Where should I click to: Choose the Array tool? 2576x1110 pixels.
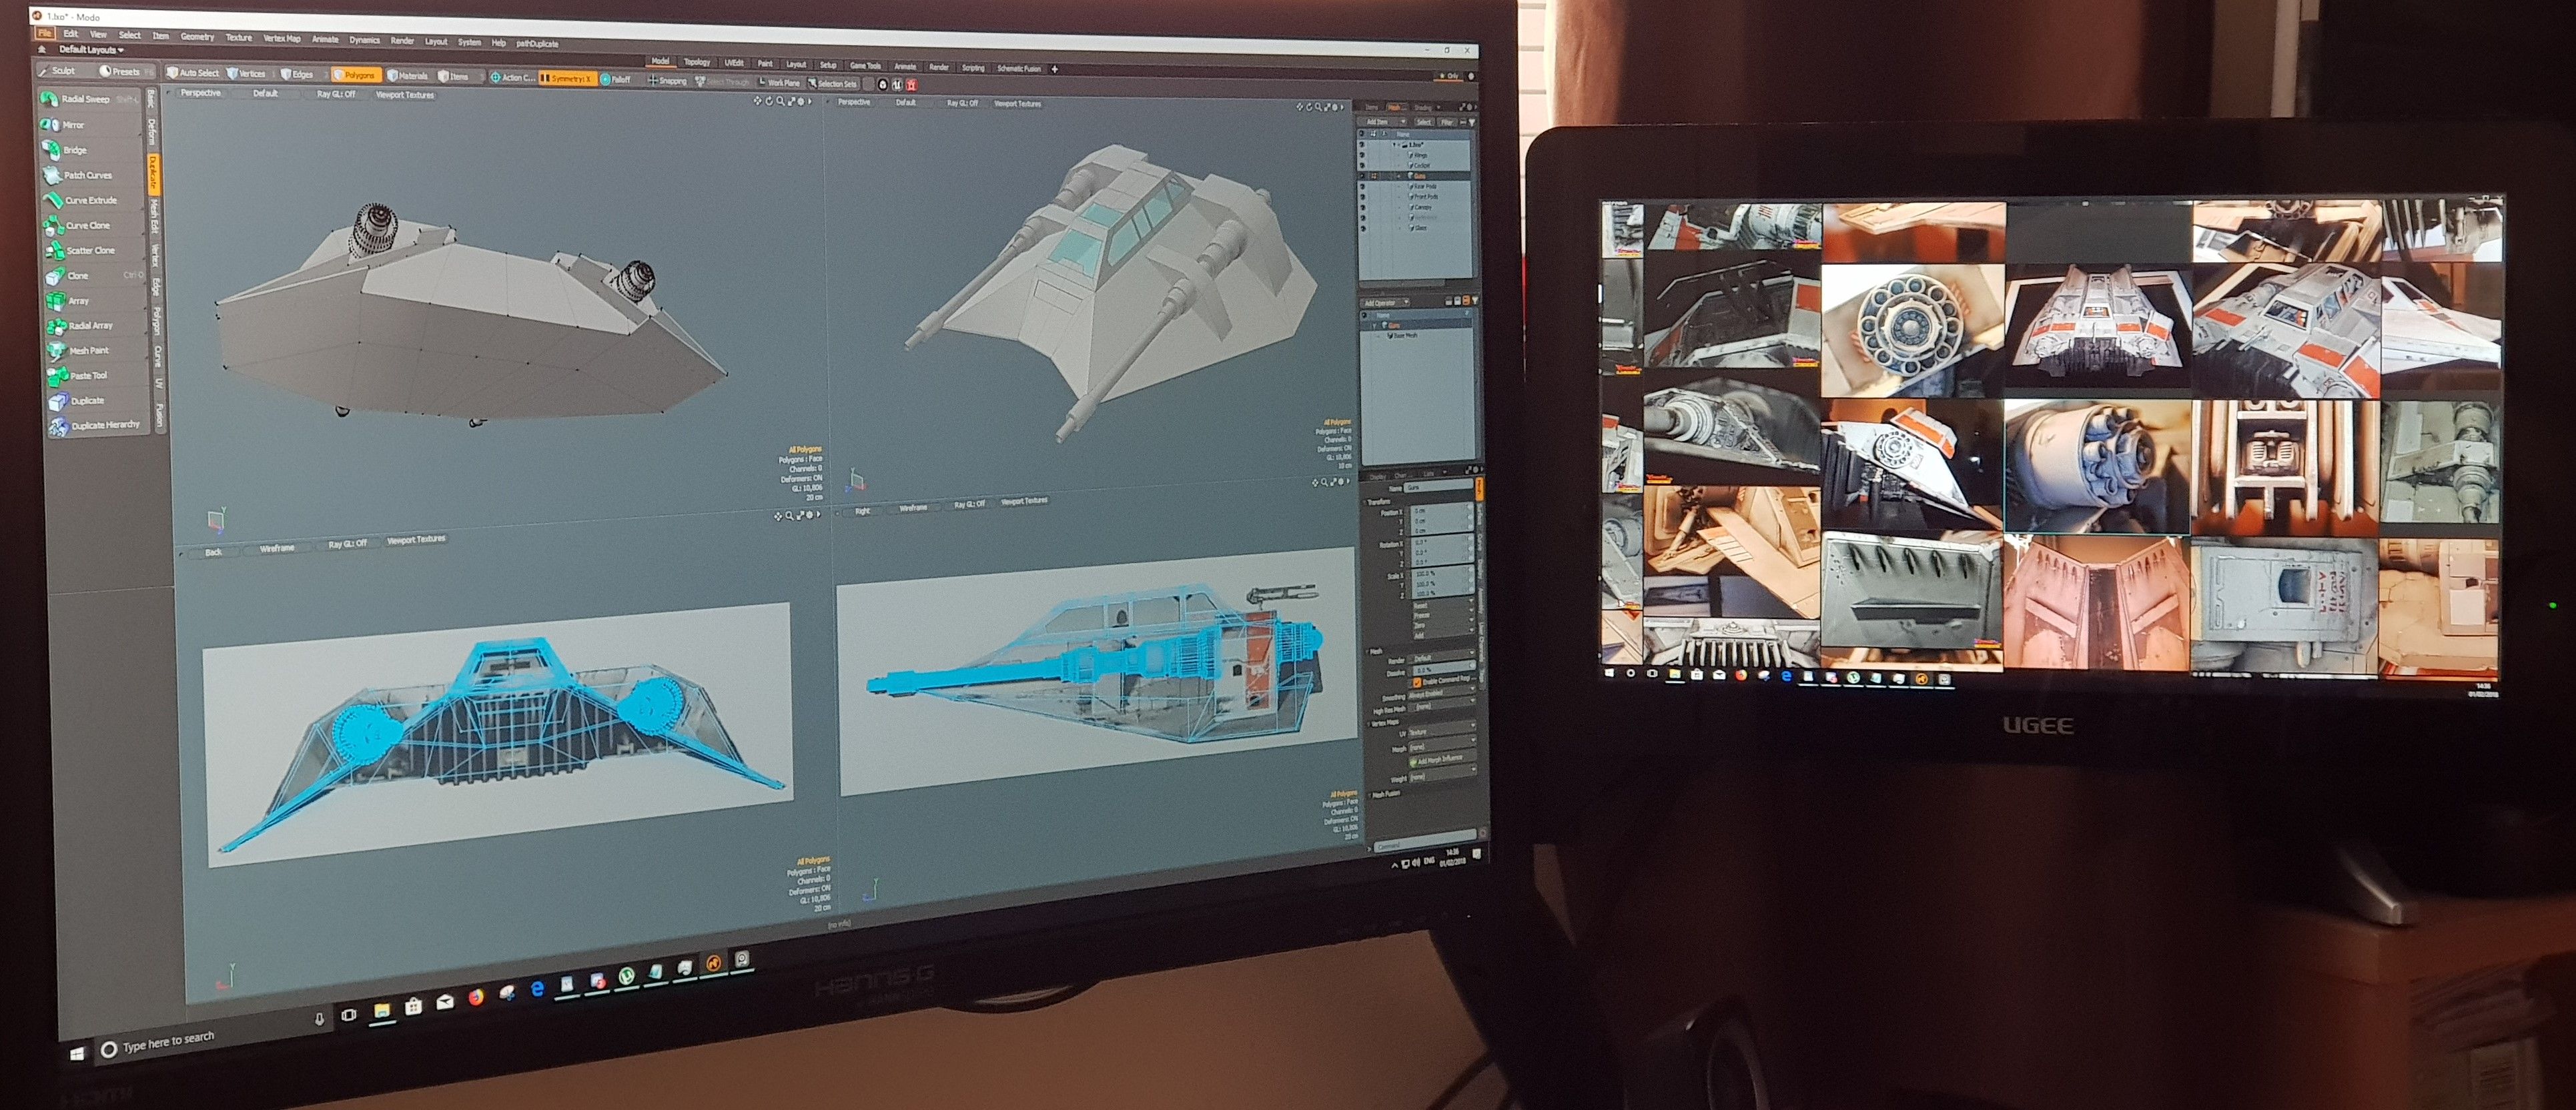[95, 300]
